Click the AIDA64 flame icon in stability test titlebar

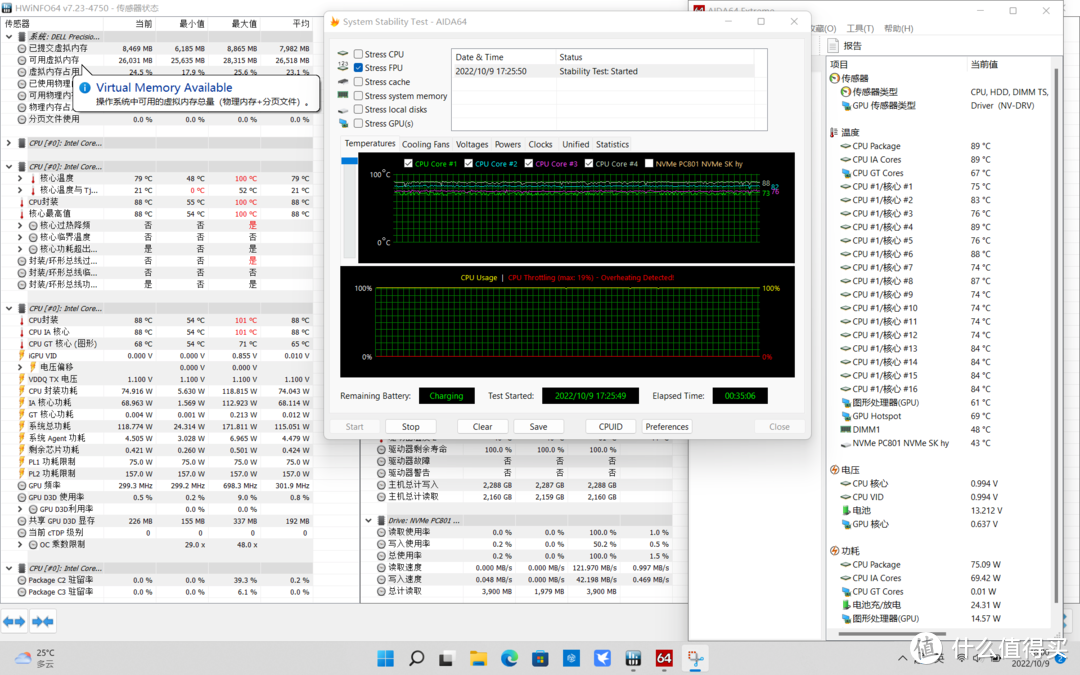[x=335, y=21]
